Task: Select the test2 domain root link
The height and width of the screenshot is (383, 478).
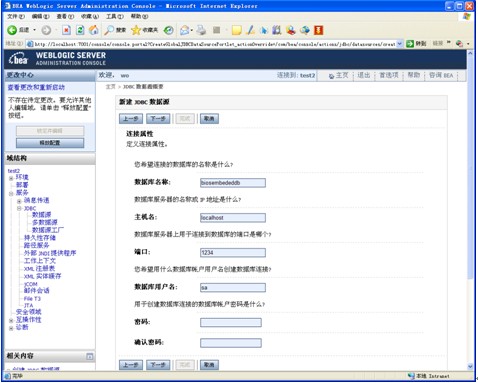Action: point(14,171)
